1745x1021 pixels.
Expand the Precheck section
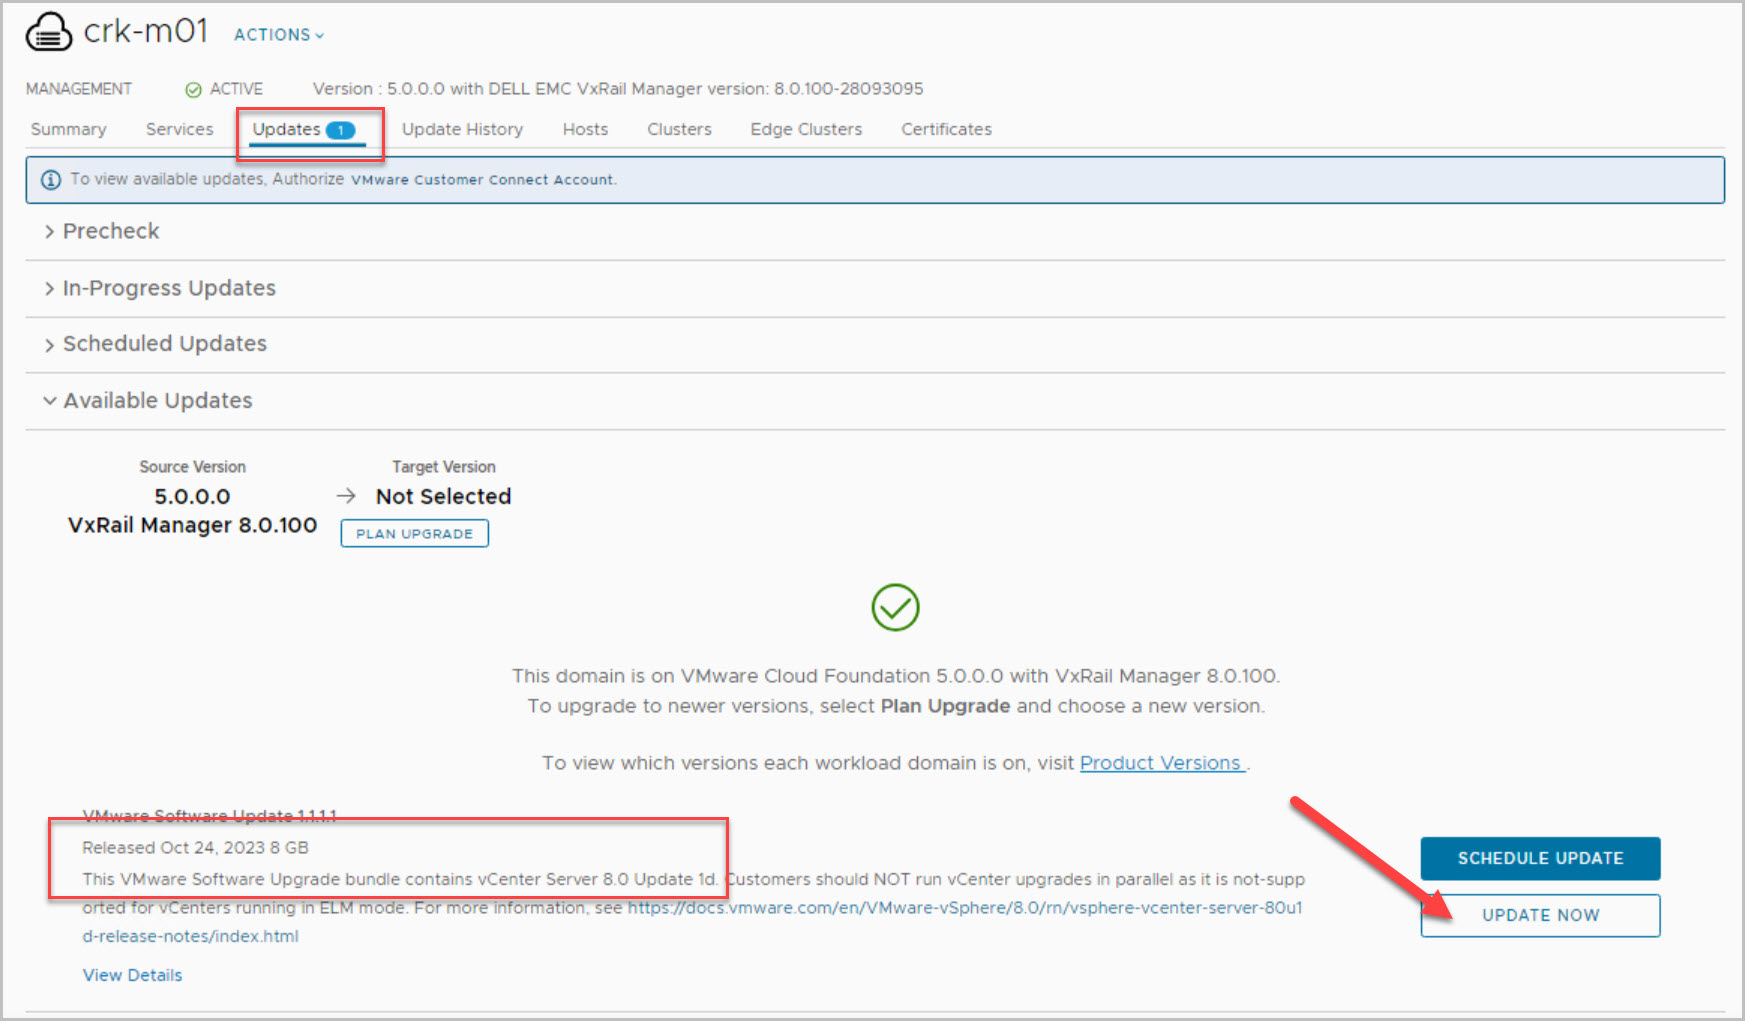point(110,231)
